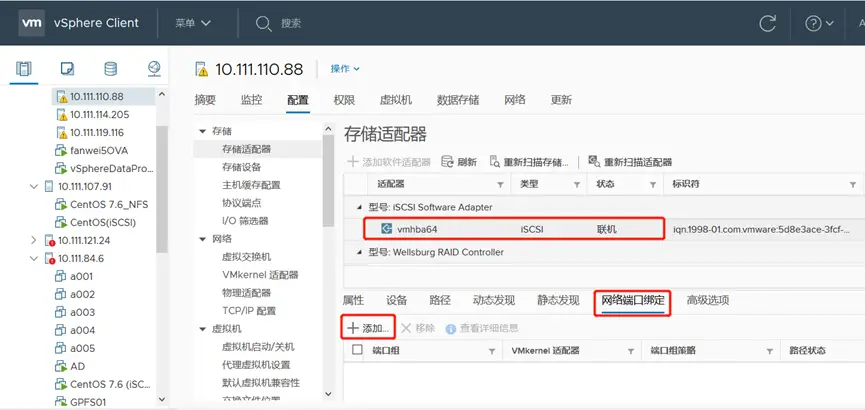Click 添加软件适配器 button
The width and height of the screenshot is (865, 410).
(x=388, y=162)
